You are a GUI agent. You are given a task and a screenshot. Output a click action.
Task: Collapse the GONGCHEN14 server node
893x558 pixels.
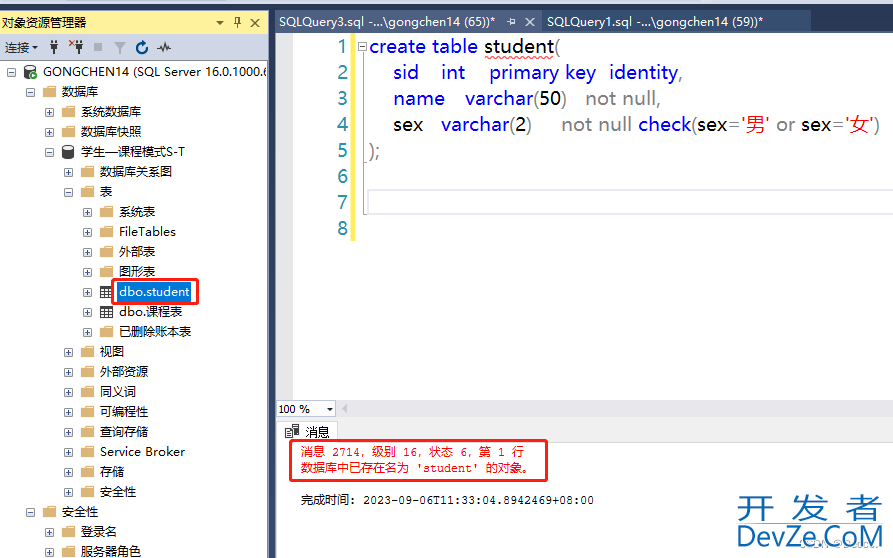coord(12,72)
